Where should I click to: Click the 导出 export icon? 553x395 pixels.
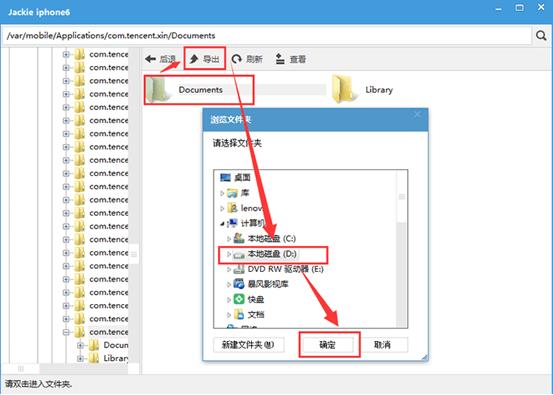194,59
